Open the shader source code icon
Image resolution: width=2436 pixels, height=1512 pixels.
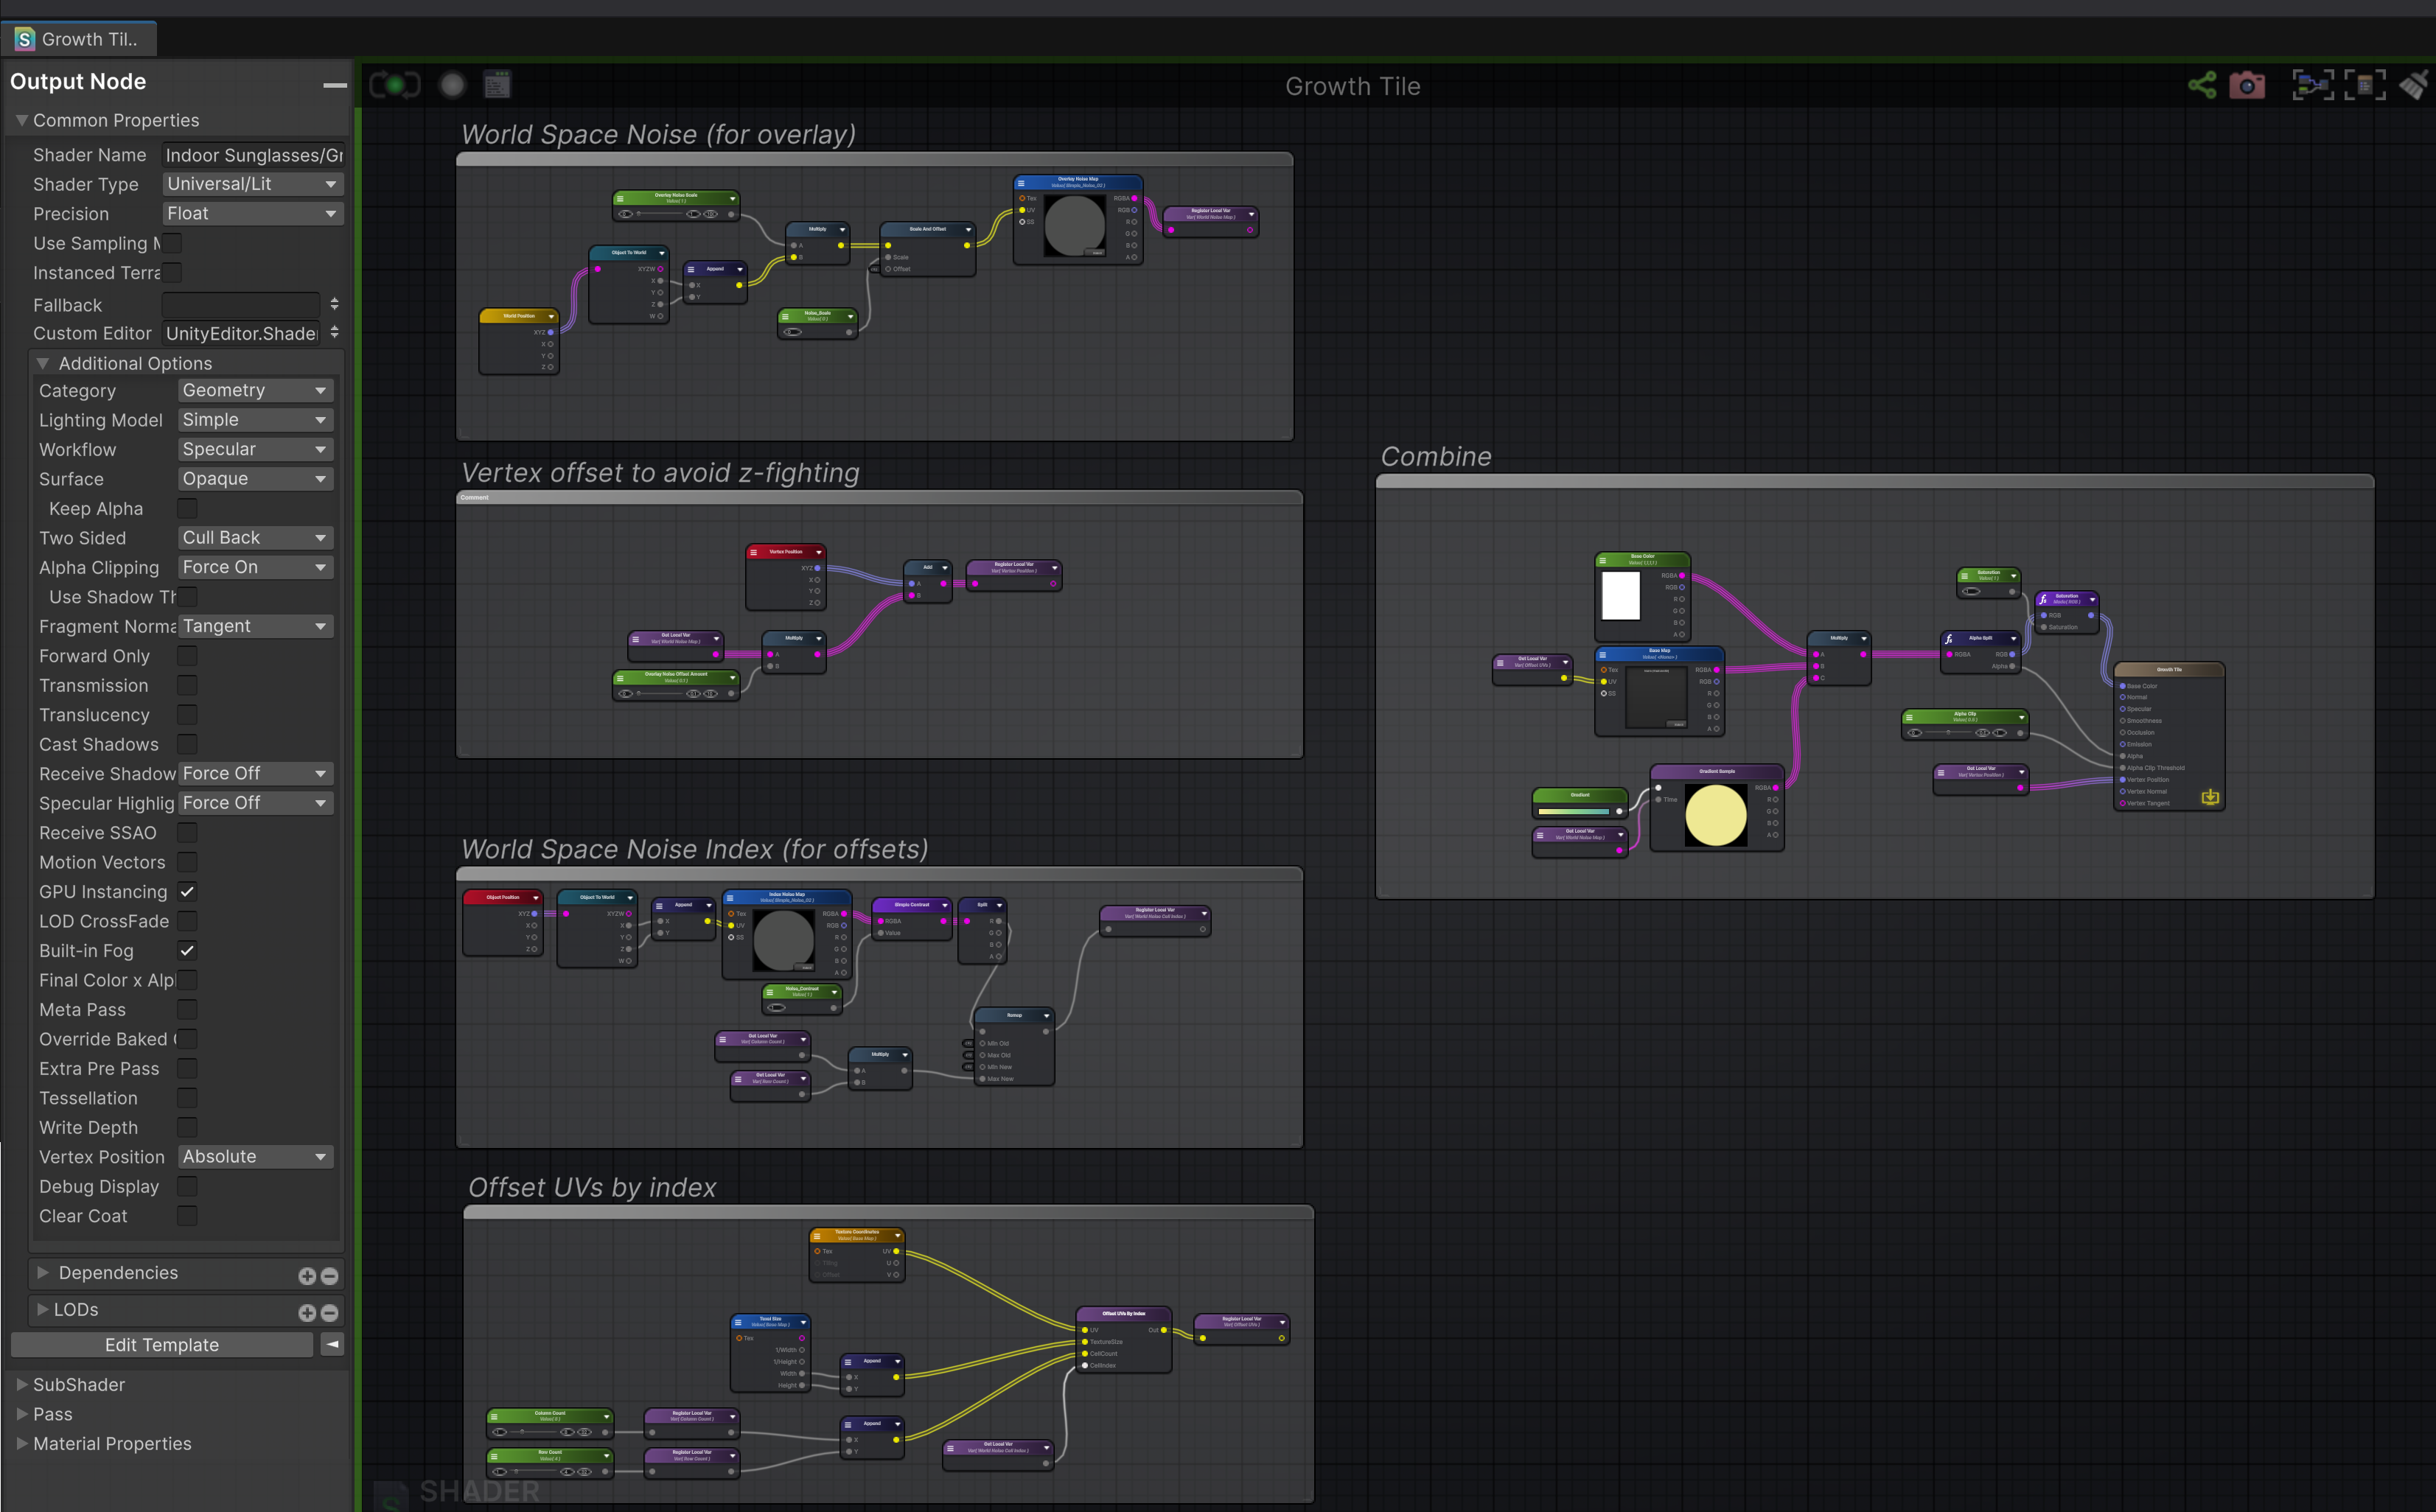pos(497,85)
